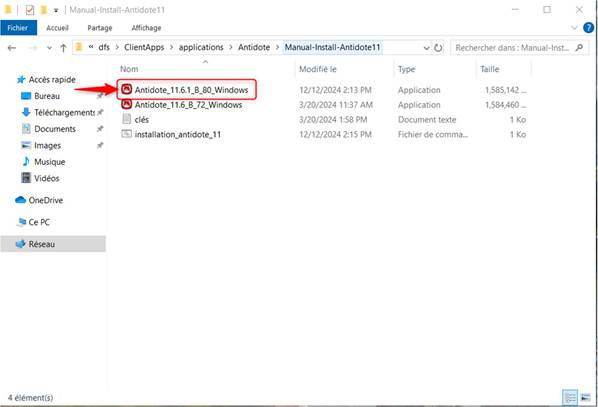This screenshot has width=598, height=407.
Task: Sort by Taille column header
Action: click(490, 69)
